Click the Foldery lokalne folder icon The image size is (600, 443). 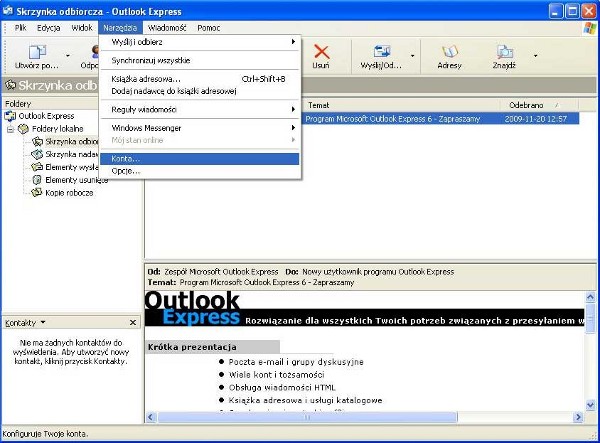pyautogui.click(x=24, y=129)
